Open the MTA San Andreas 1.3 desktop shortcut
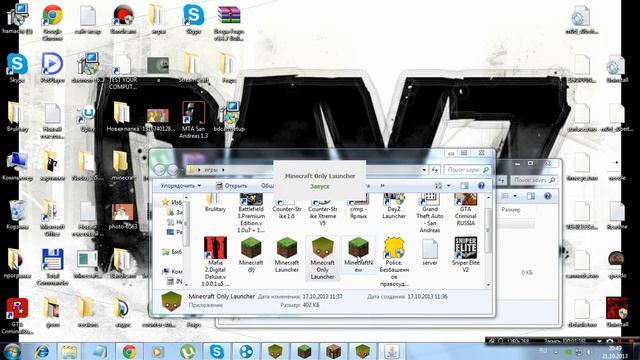 tap(193, 120)
